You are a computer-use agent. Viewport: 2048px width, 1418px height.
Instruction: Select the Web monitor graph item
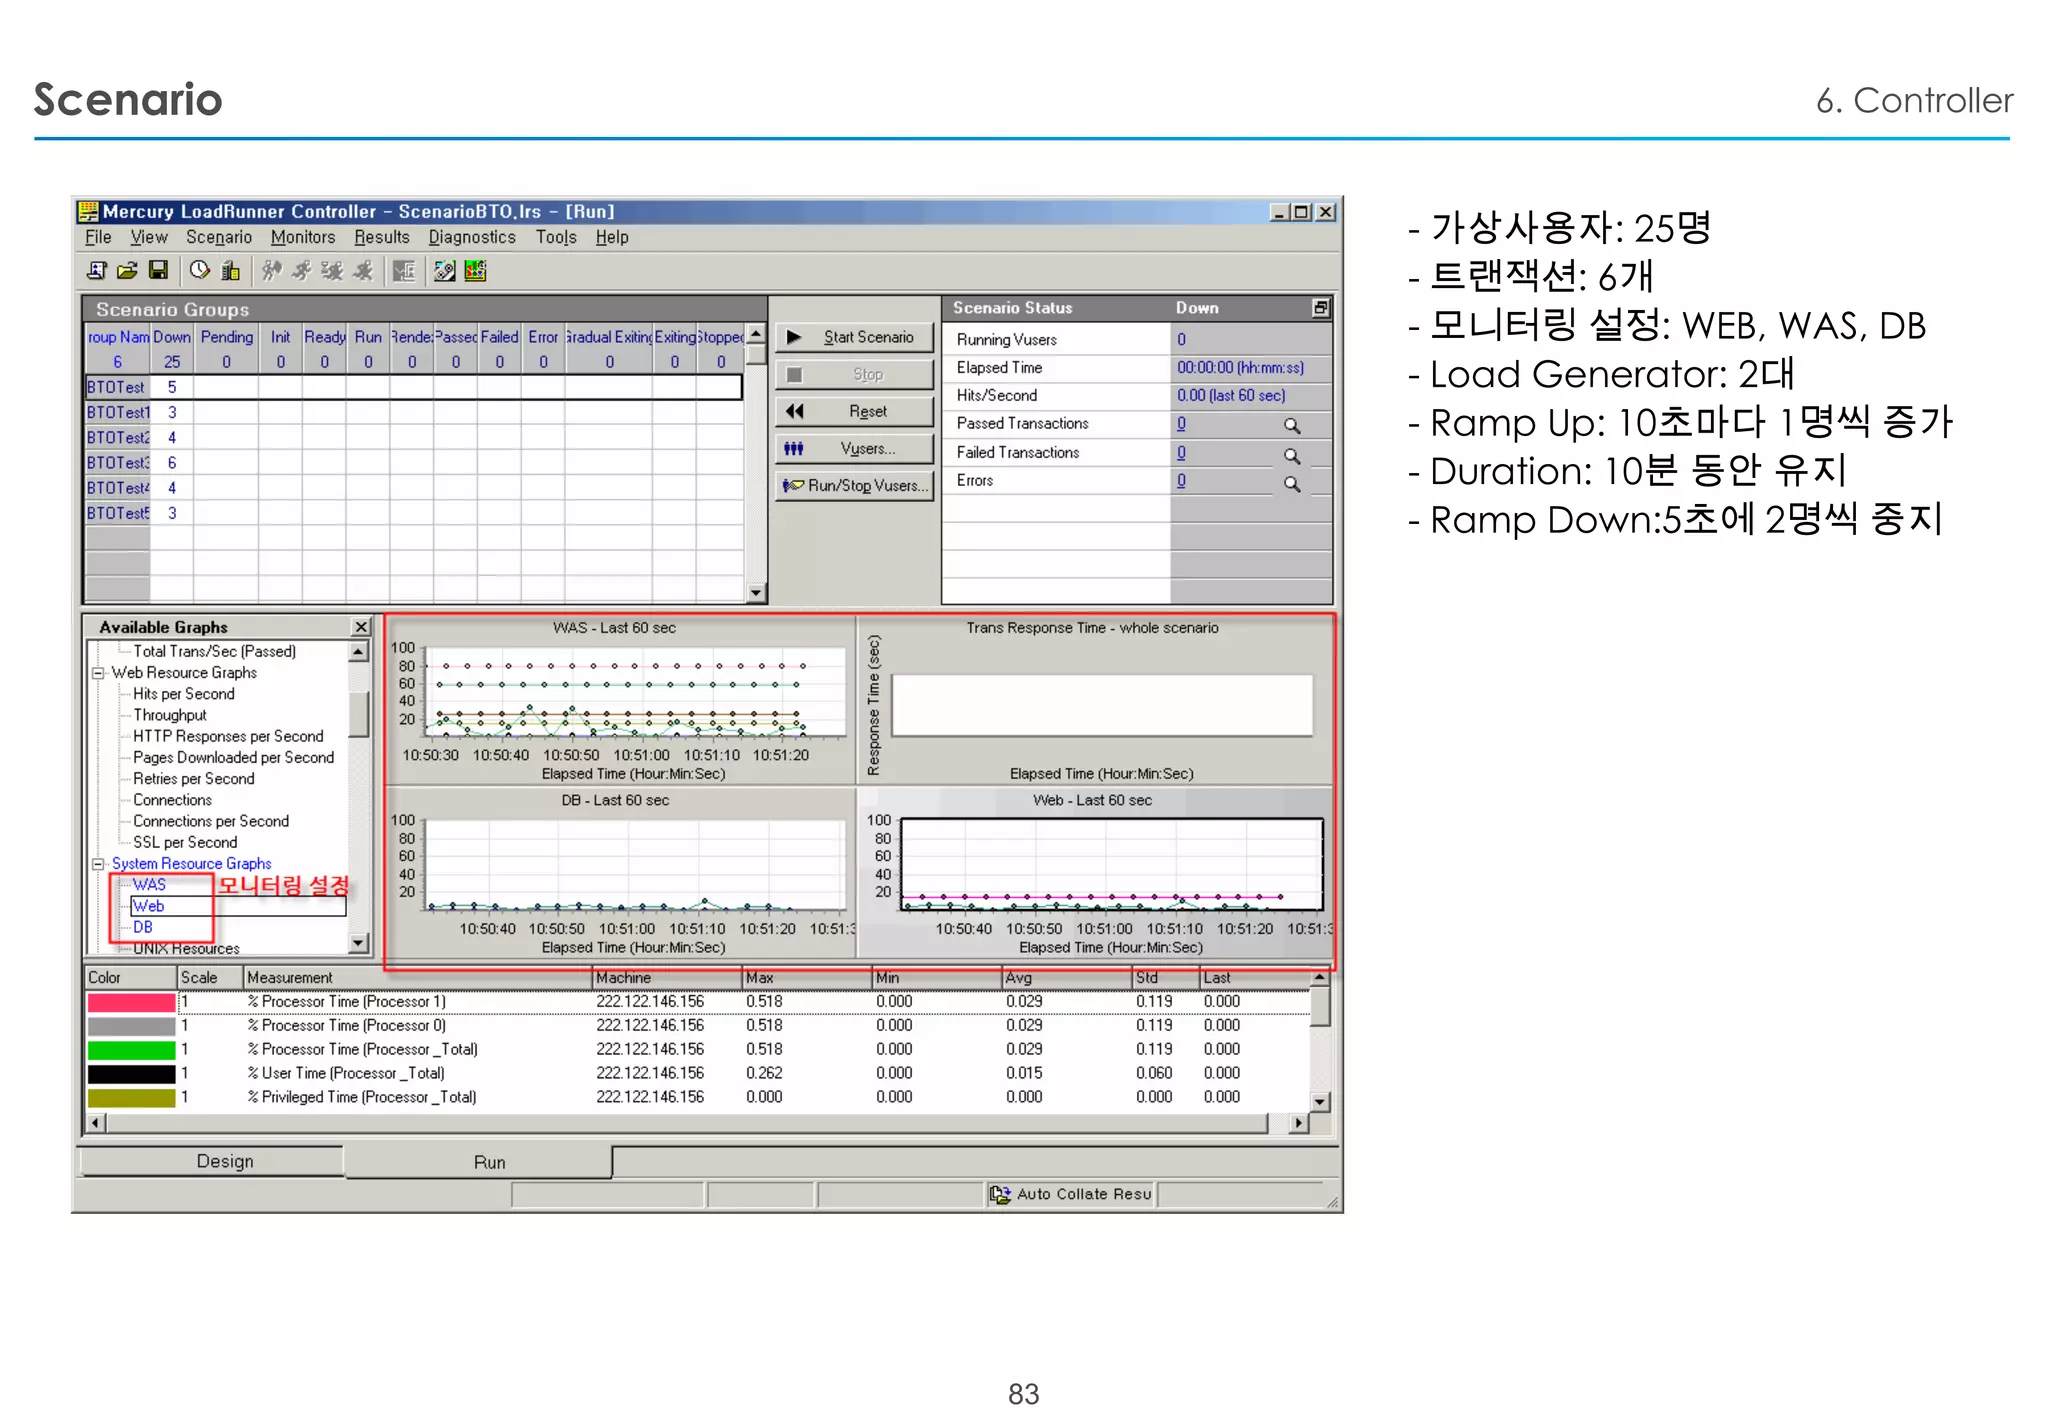(x=149, y=906)
